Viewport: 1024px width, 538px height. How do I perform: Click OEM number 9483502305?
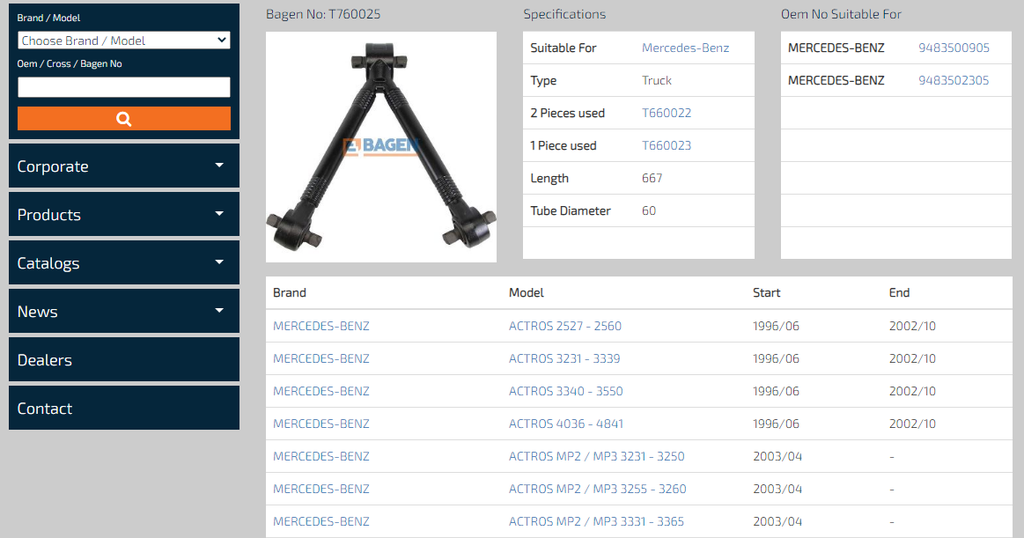tap(953, 80)
